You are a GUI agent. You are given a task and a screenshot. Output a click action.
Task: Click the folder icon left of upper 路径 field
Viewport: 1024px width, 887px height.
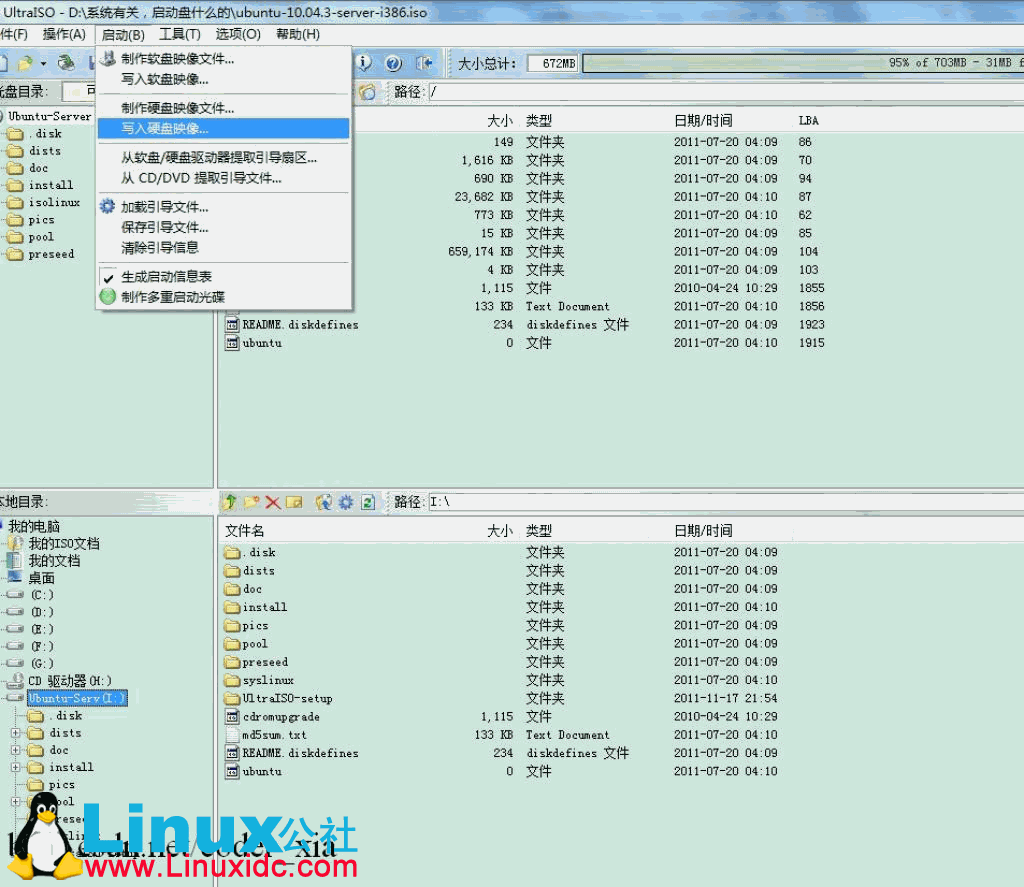(x=368, y=92)
